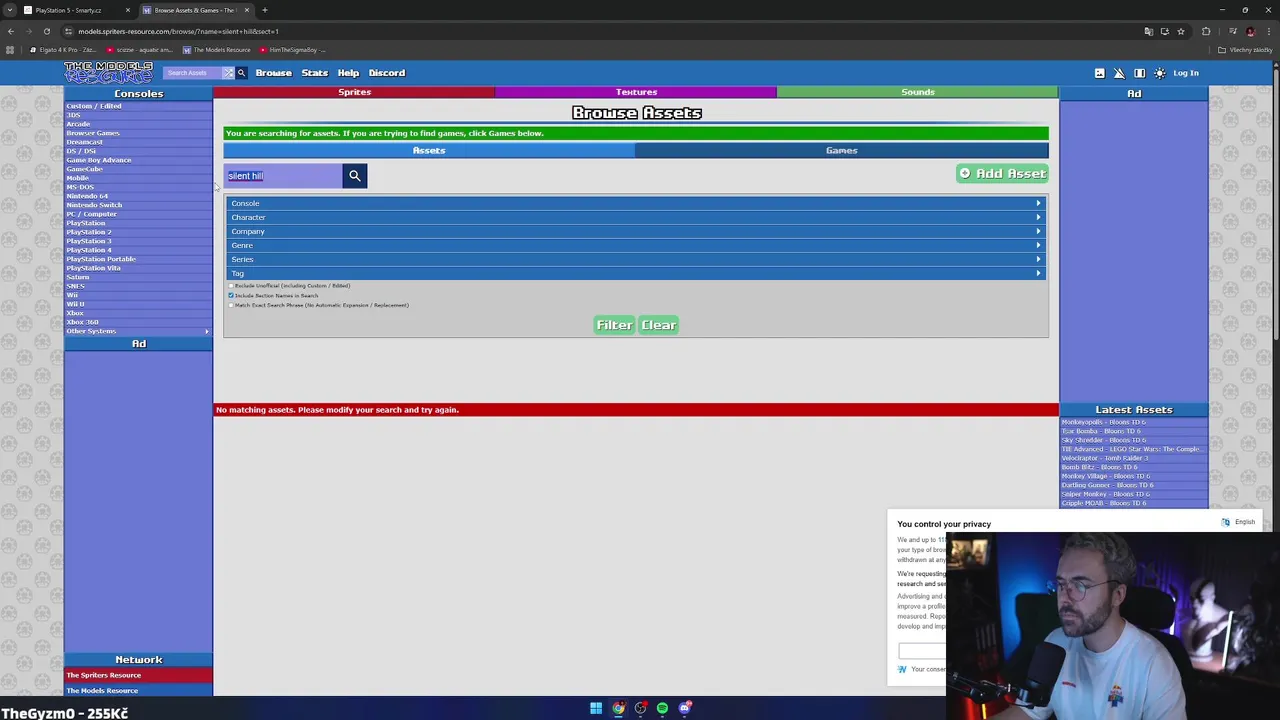Image resolution: width=1280 pixels, height=720 pixels.
Task: Click the Windows Start button in taskbar
Action: [x=596, y=708]
